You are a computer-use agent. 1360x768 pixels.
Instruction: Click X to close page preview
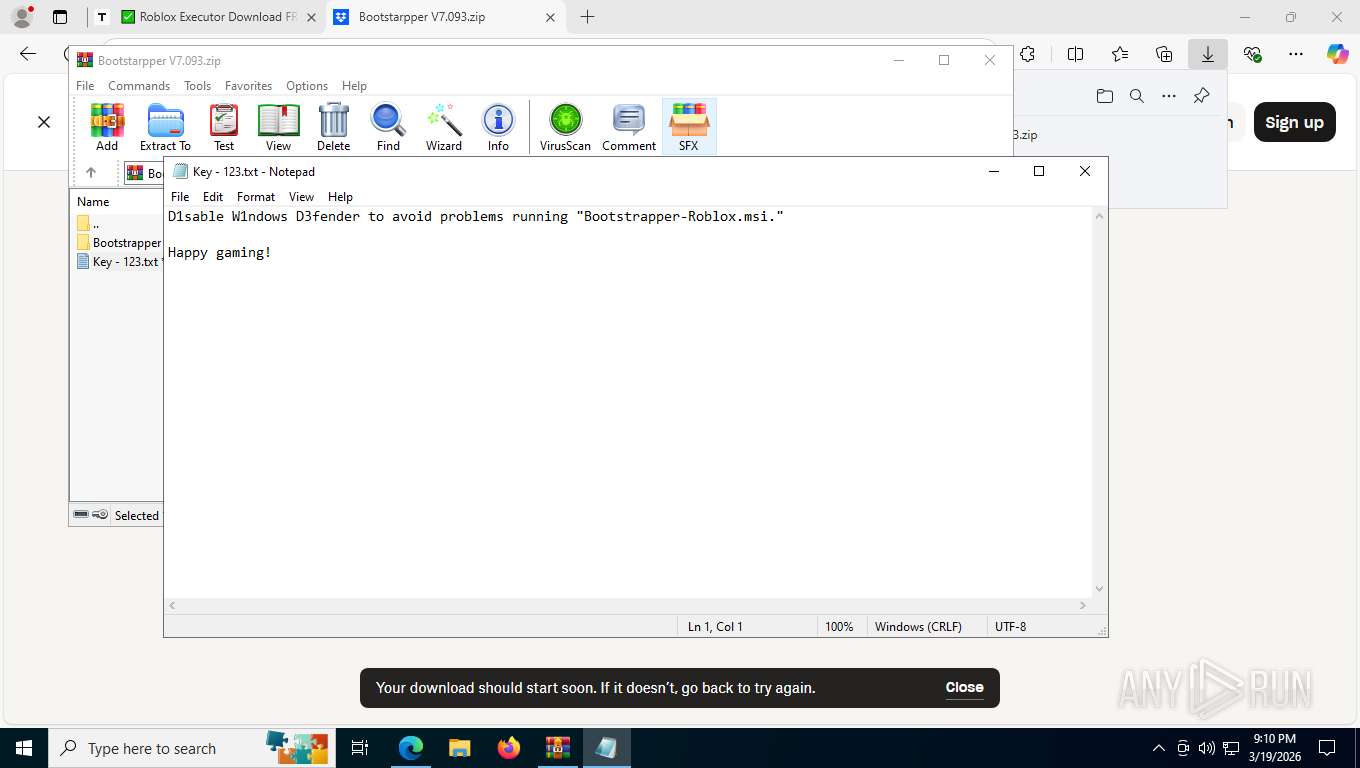pos(44,122)
